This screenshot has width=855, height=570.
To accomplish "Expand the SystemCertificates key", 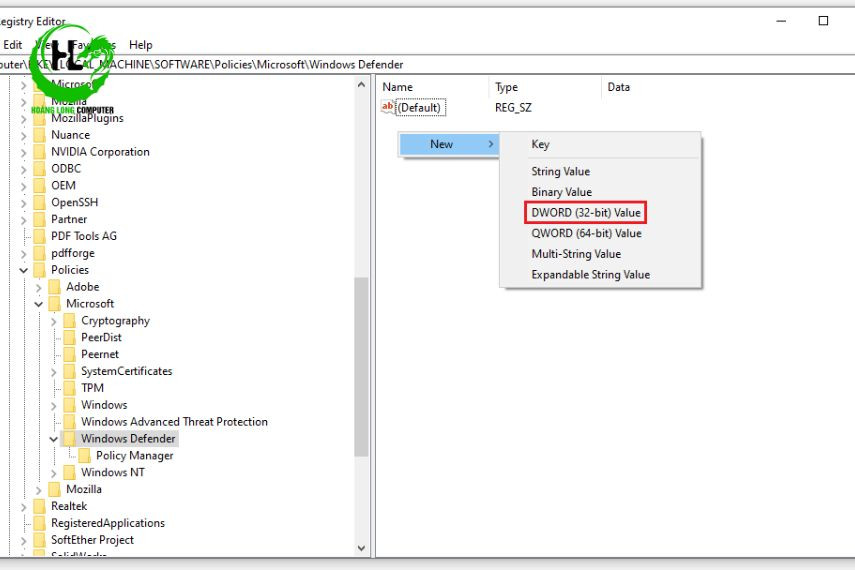I will [53, 372].
